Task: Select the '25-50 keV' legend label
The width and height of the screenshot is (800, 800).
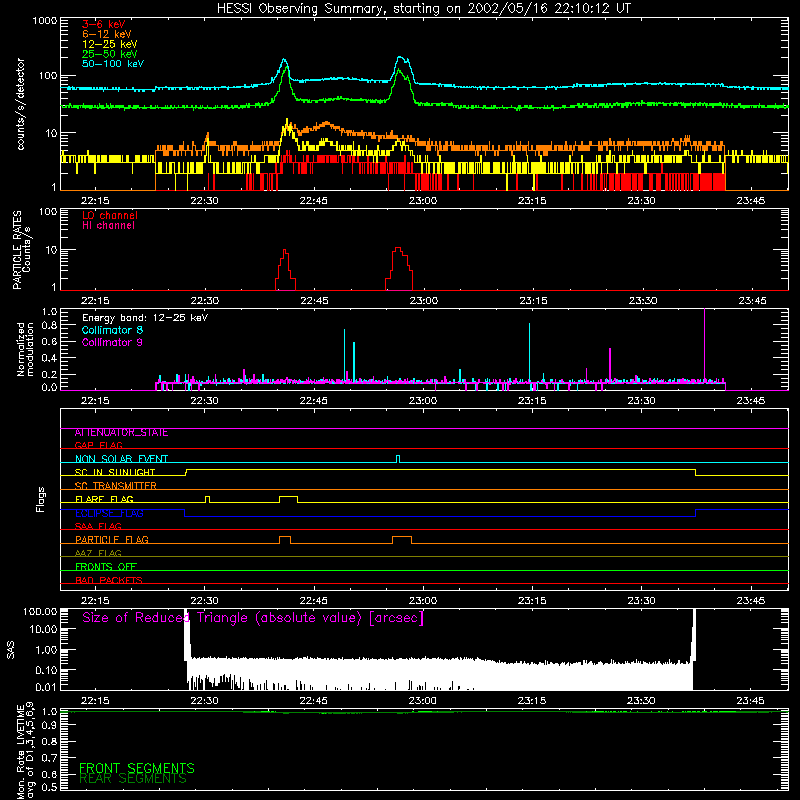Action: click(109, 54)
